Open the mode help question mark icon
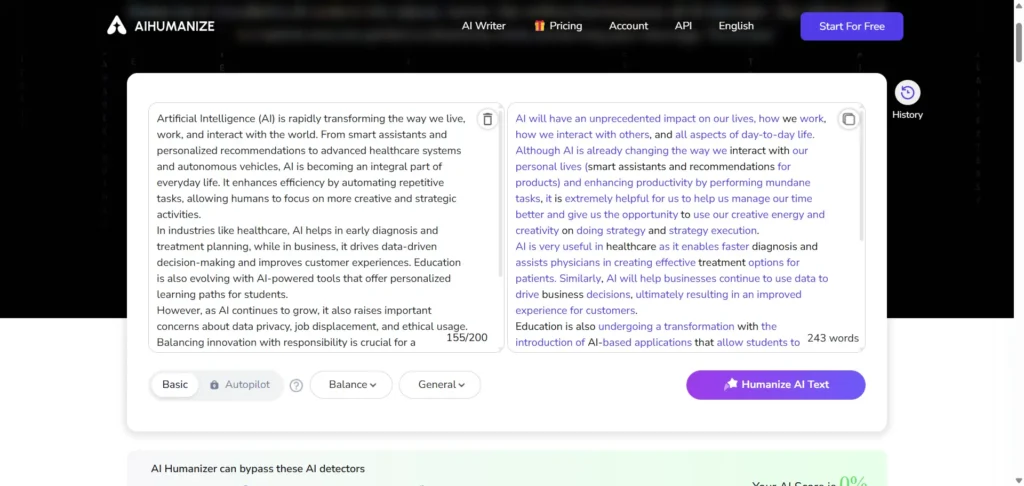The image size is (1024, 486). click(x=296, y=385)
